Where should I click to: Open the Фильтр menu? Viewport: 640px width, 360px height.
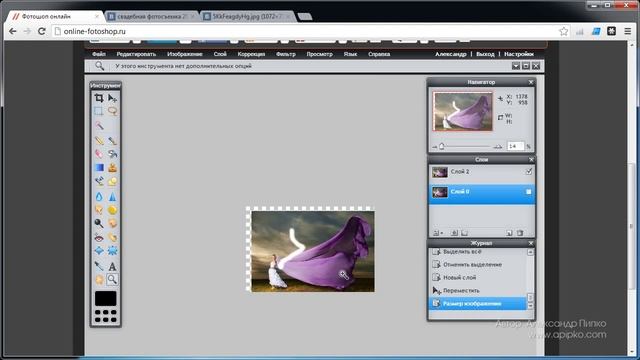286,54
